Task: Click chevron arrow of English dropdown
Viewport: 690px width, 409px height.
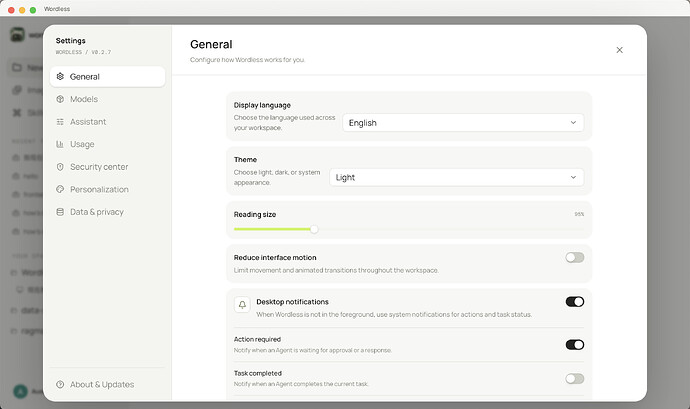Action: pyautogui.click(x=573, y=123)
